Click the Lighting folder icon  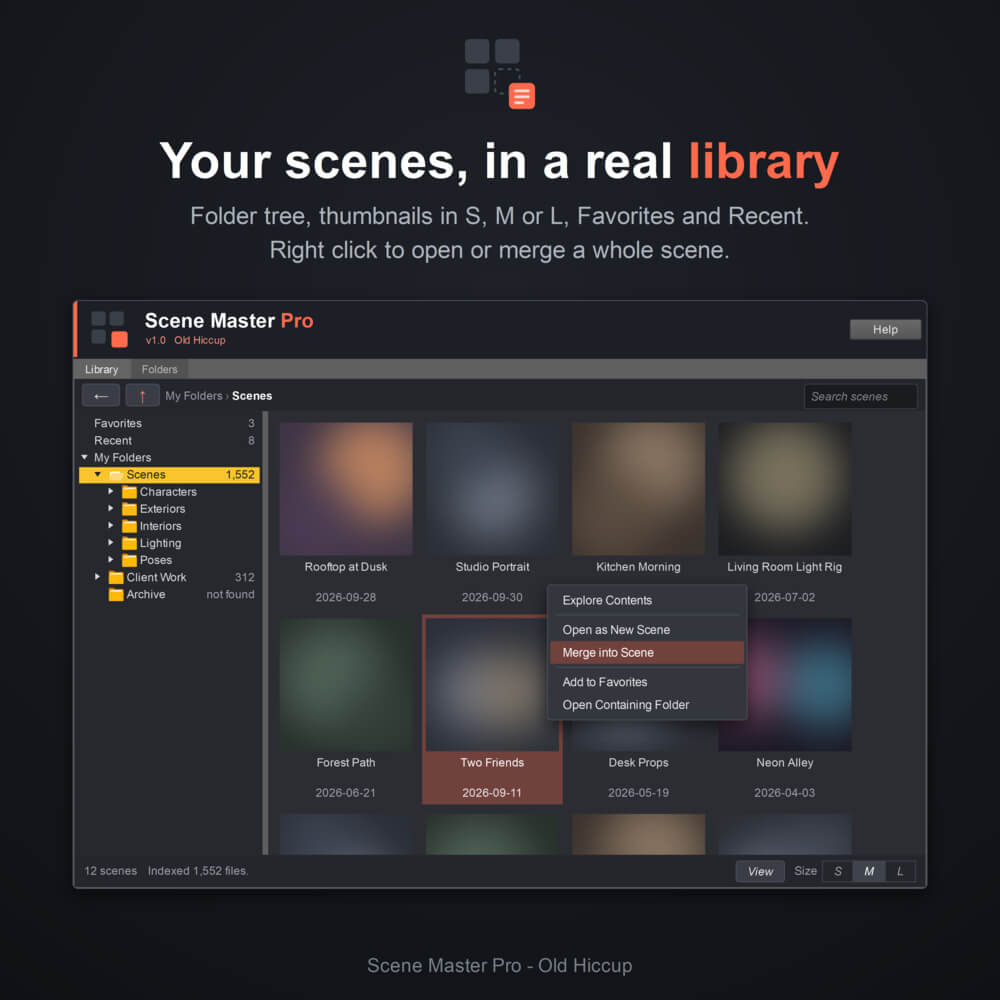[x=129, y=543]
